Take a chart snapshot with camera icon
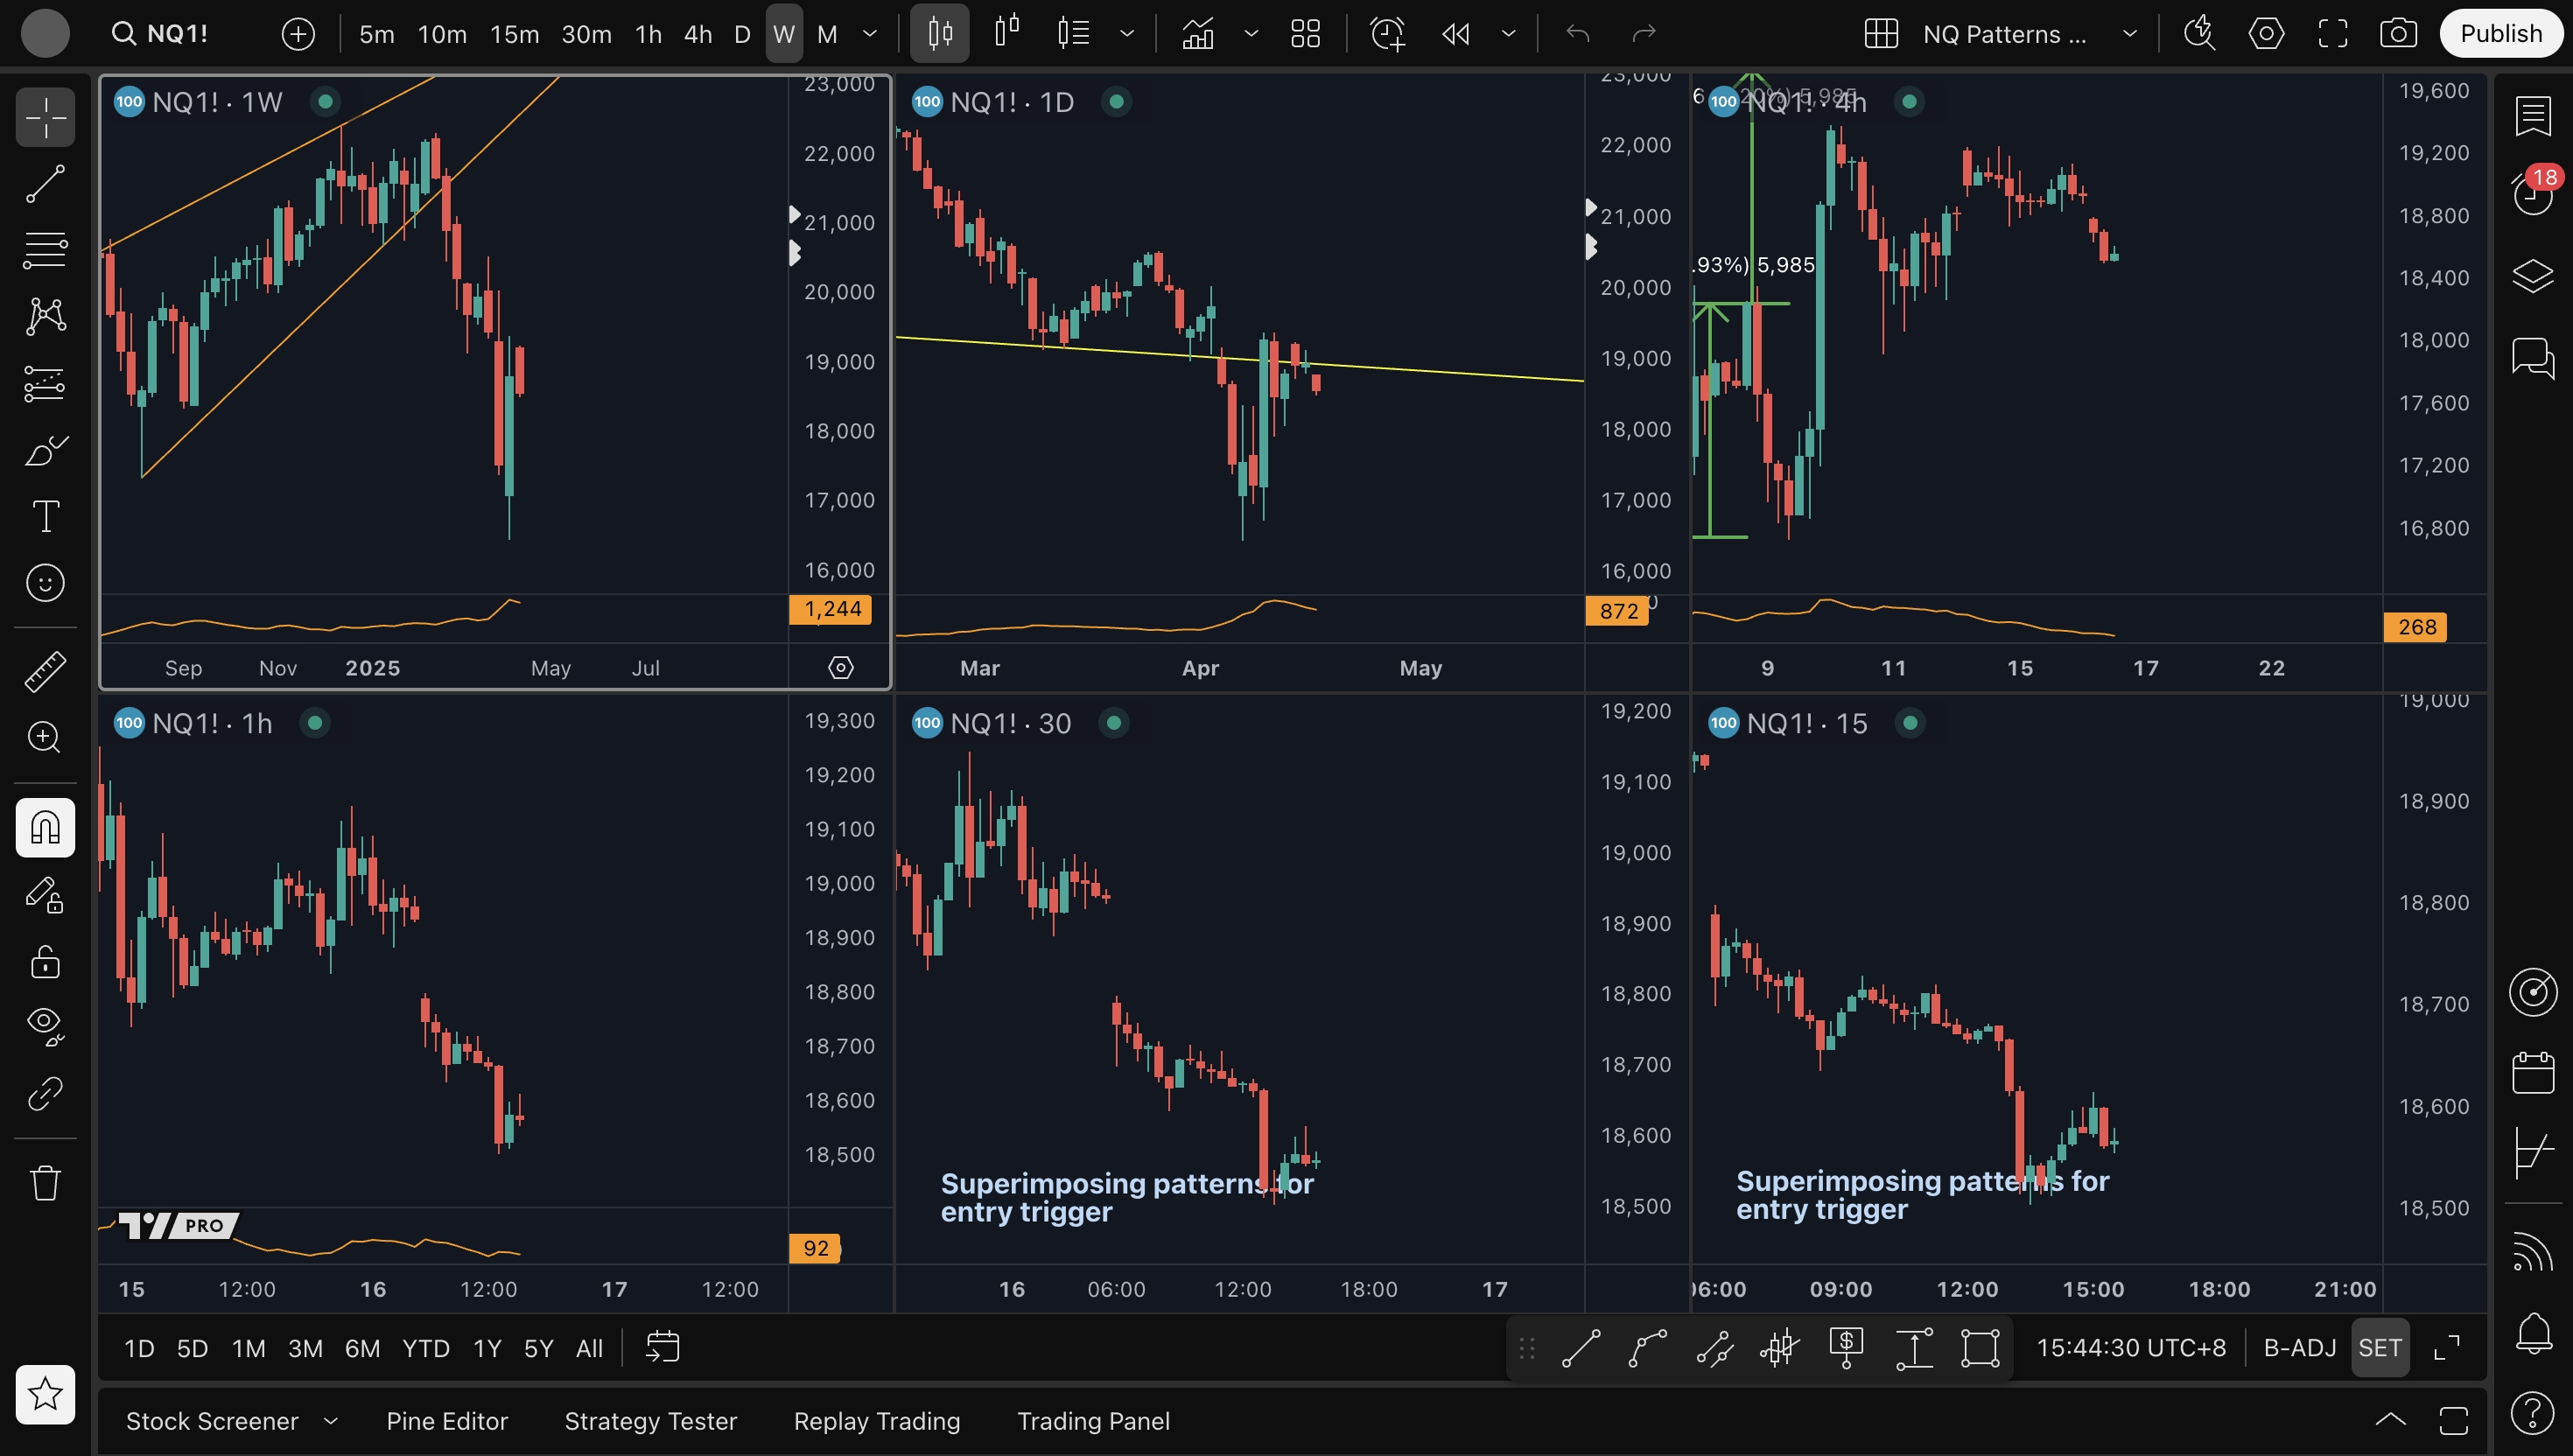Viewport: 2573px width, 1456px height. (x=2398, y=34)
